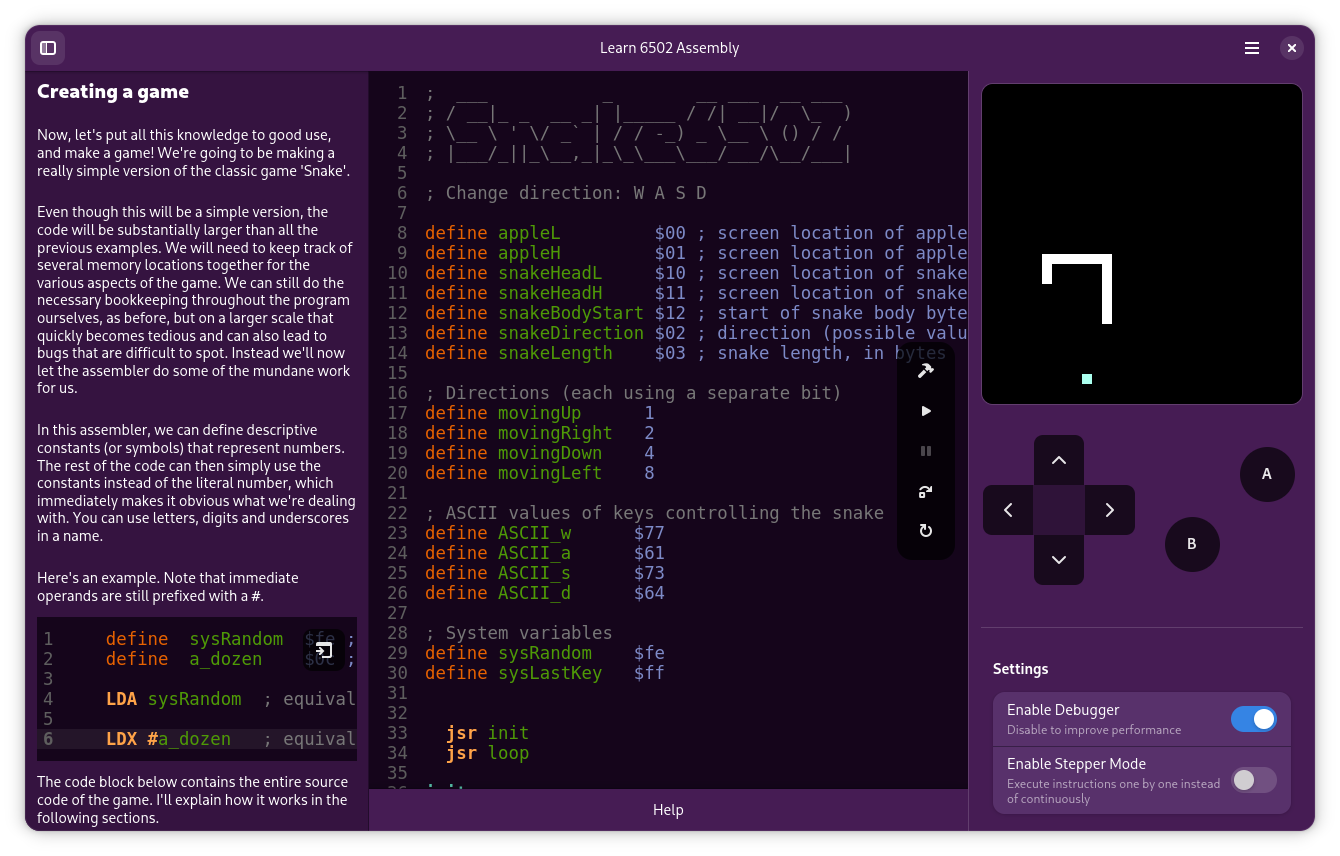Click the step-over instruction icon
This screenshot has width=1340, height=856.
pyautogui.click(x=925, y=491)
